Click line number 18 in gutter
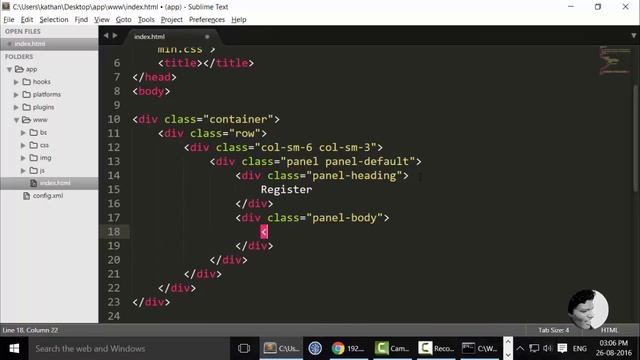 click(x=114, y=232)
